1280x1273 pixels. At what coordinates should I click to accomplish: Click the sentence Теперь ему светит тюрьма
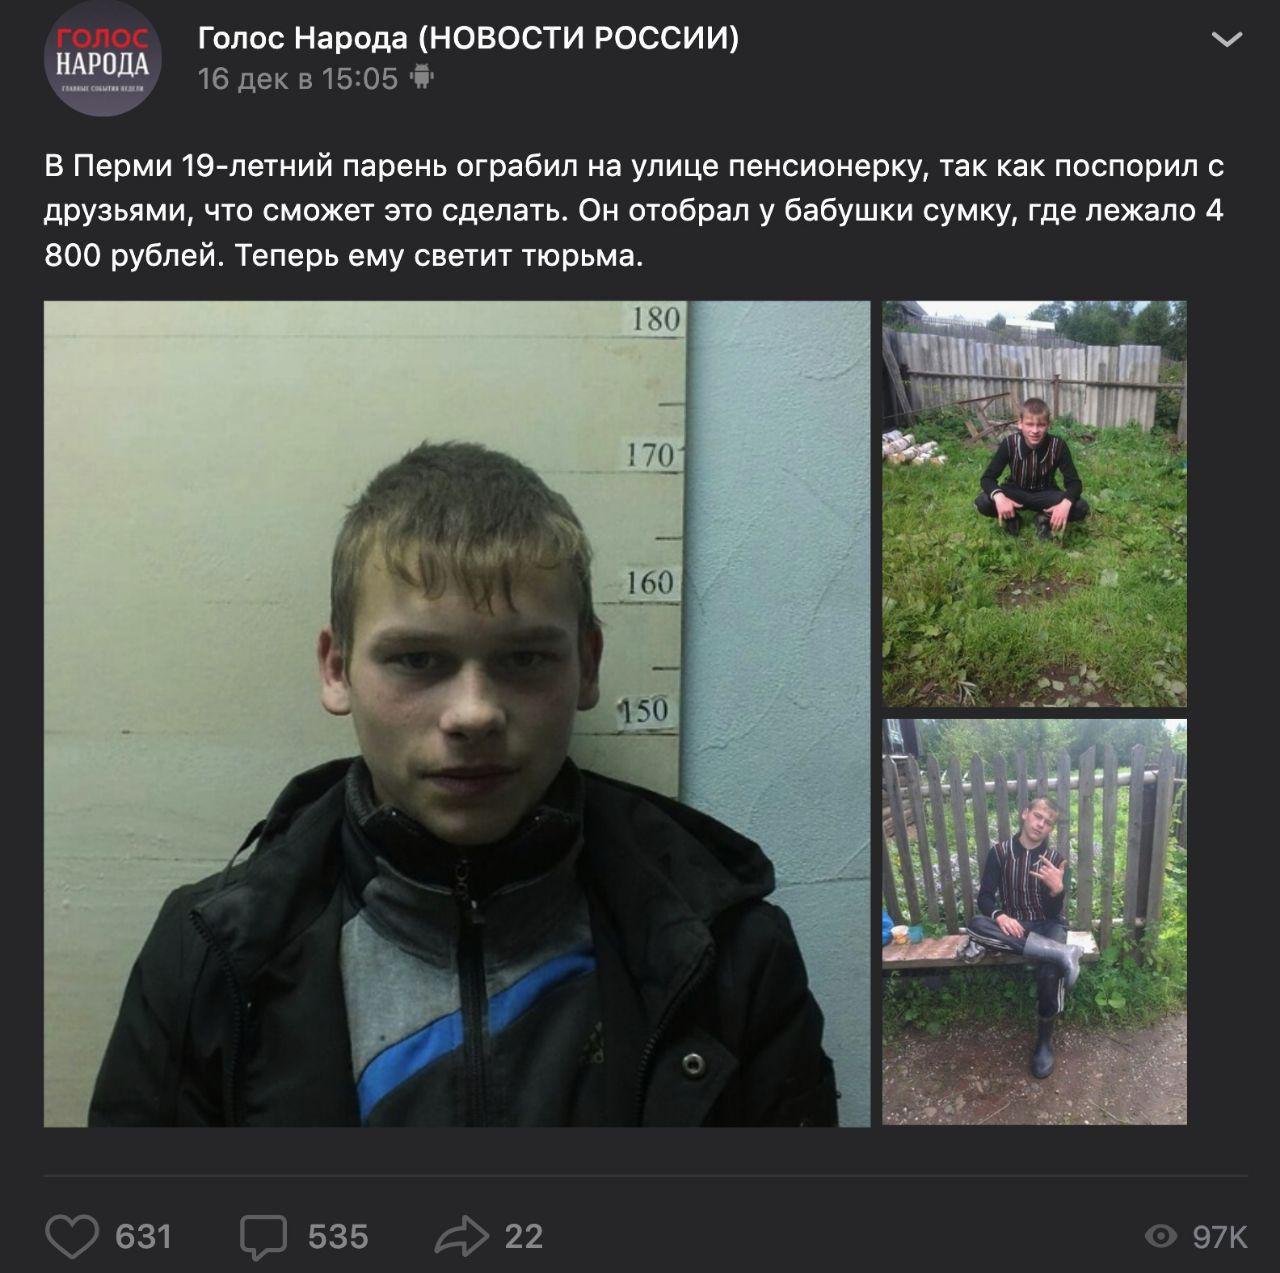pyautogui.click(x=439, y=257)
